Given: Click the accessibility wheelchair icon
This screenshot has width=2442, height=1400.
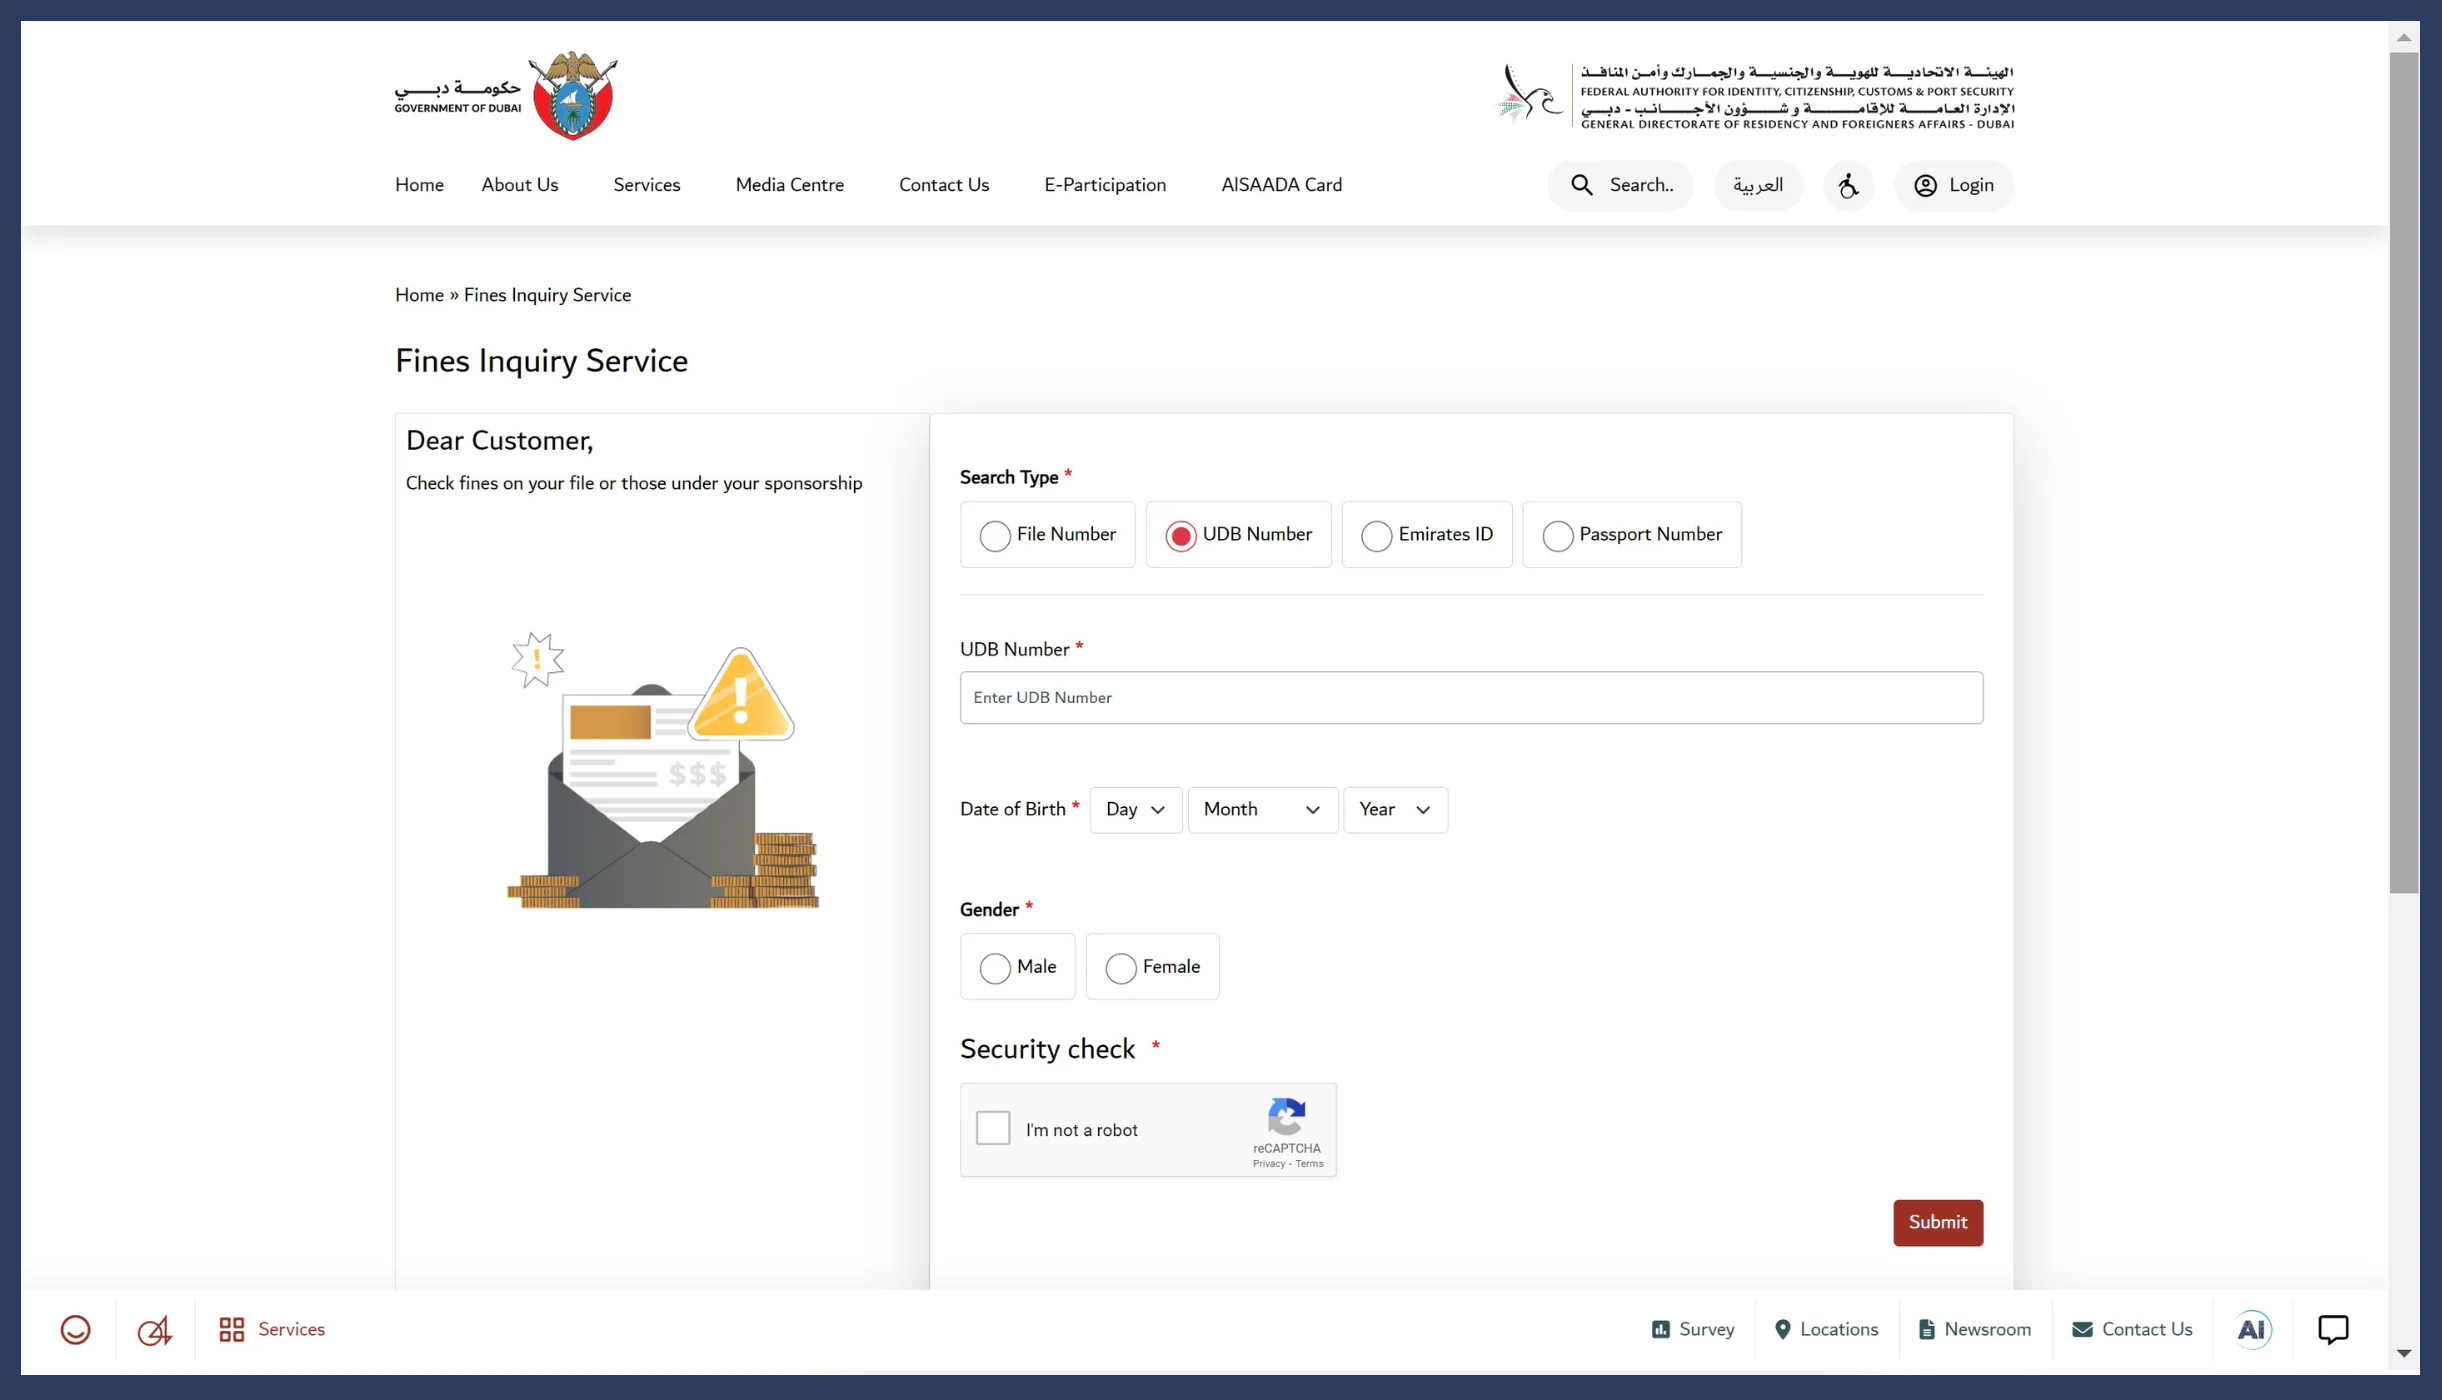Looking at the screenshot, I should point(1848,186).
